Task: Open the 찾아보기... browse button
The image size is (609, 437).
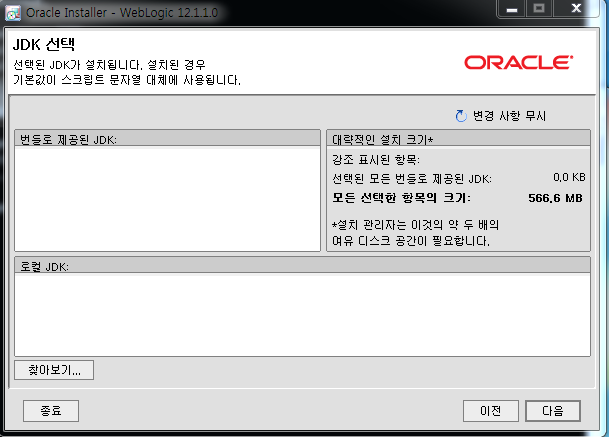Action: coord(54,370)
